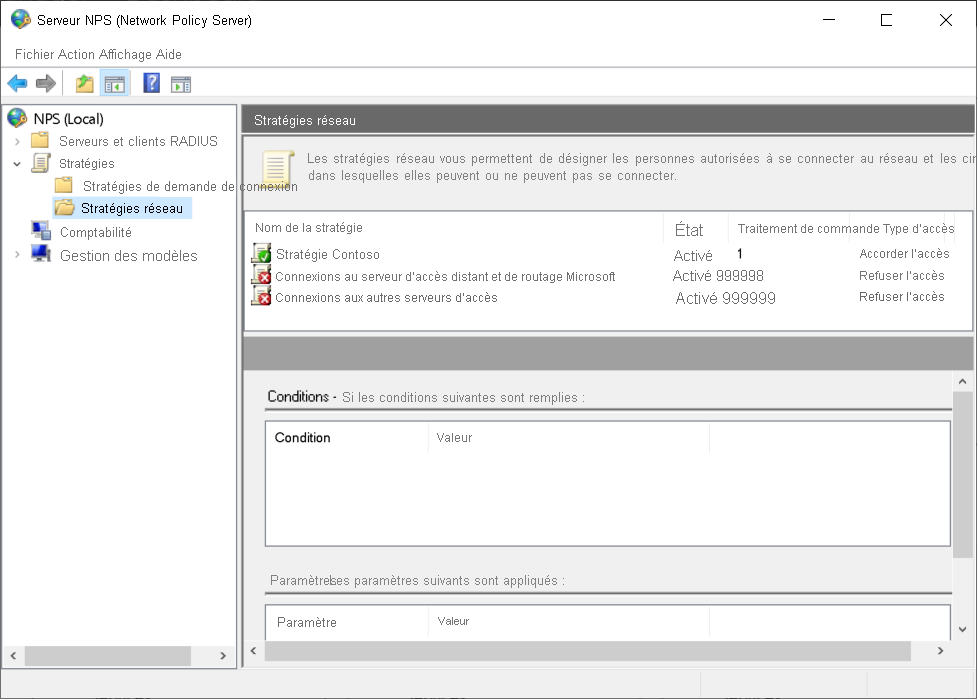Click Accorder l'accès cell for Contoso
This screenshot has width=977, height=699.
point(904,254)
